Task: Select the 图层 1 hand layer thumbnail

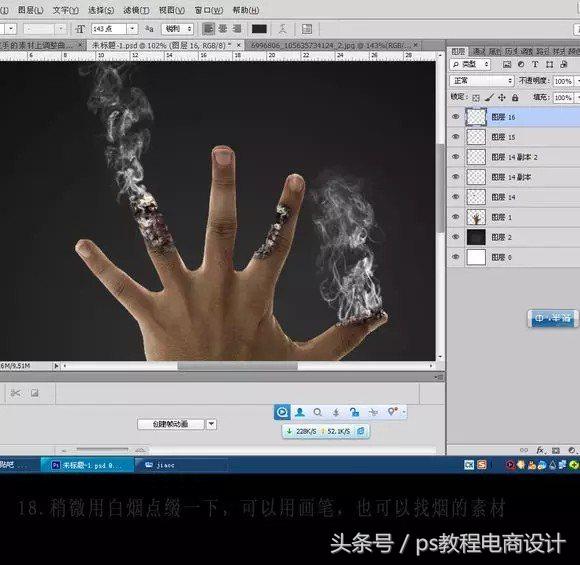Action: coord(476,217)
